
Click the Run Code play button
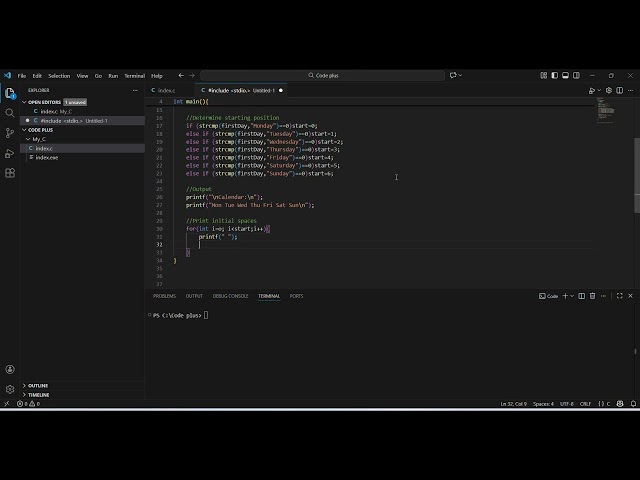coord(592,91)
